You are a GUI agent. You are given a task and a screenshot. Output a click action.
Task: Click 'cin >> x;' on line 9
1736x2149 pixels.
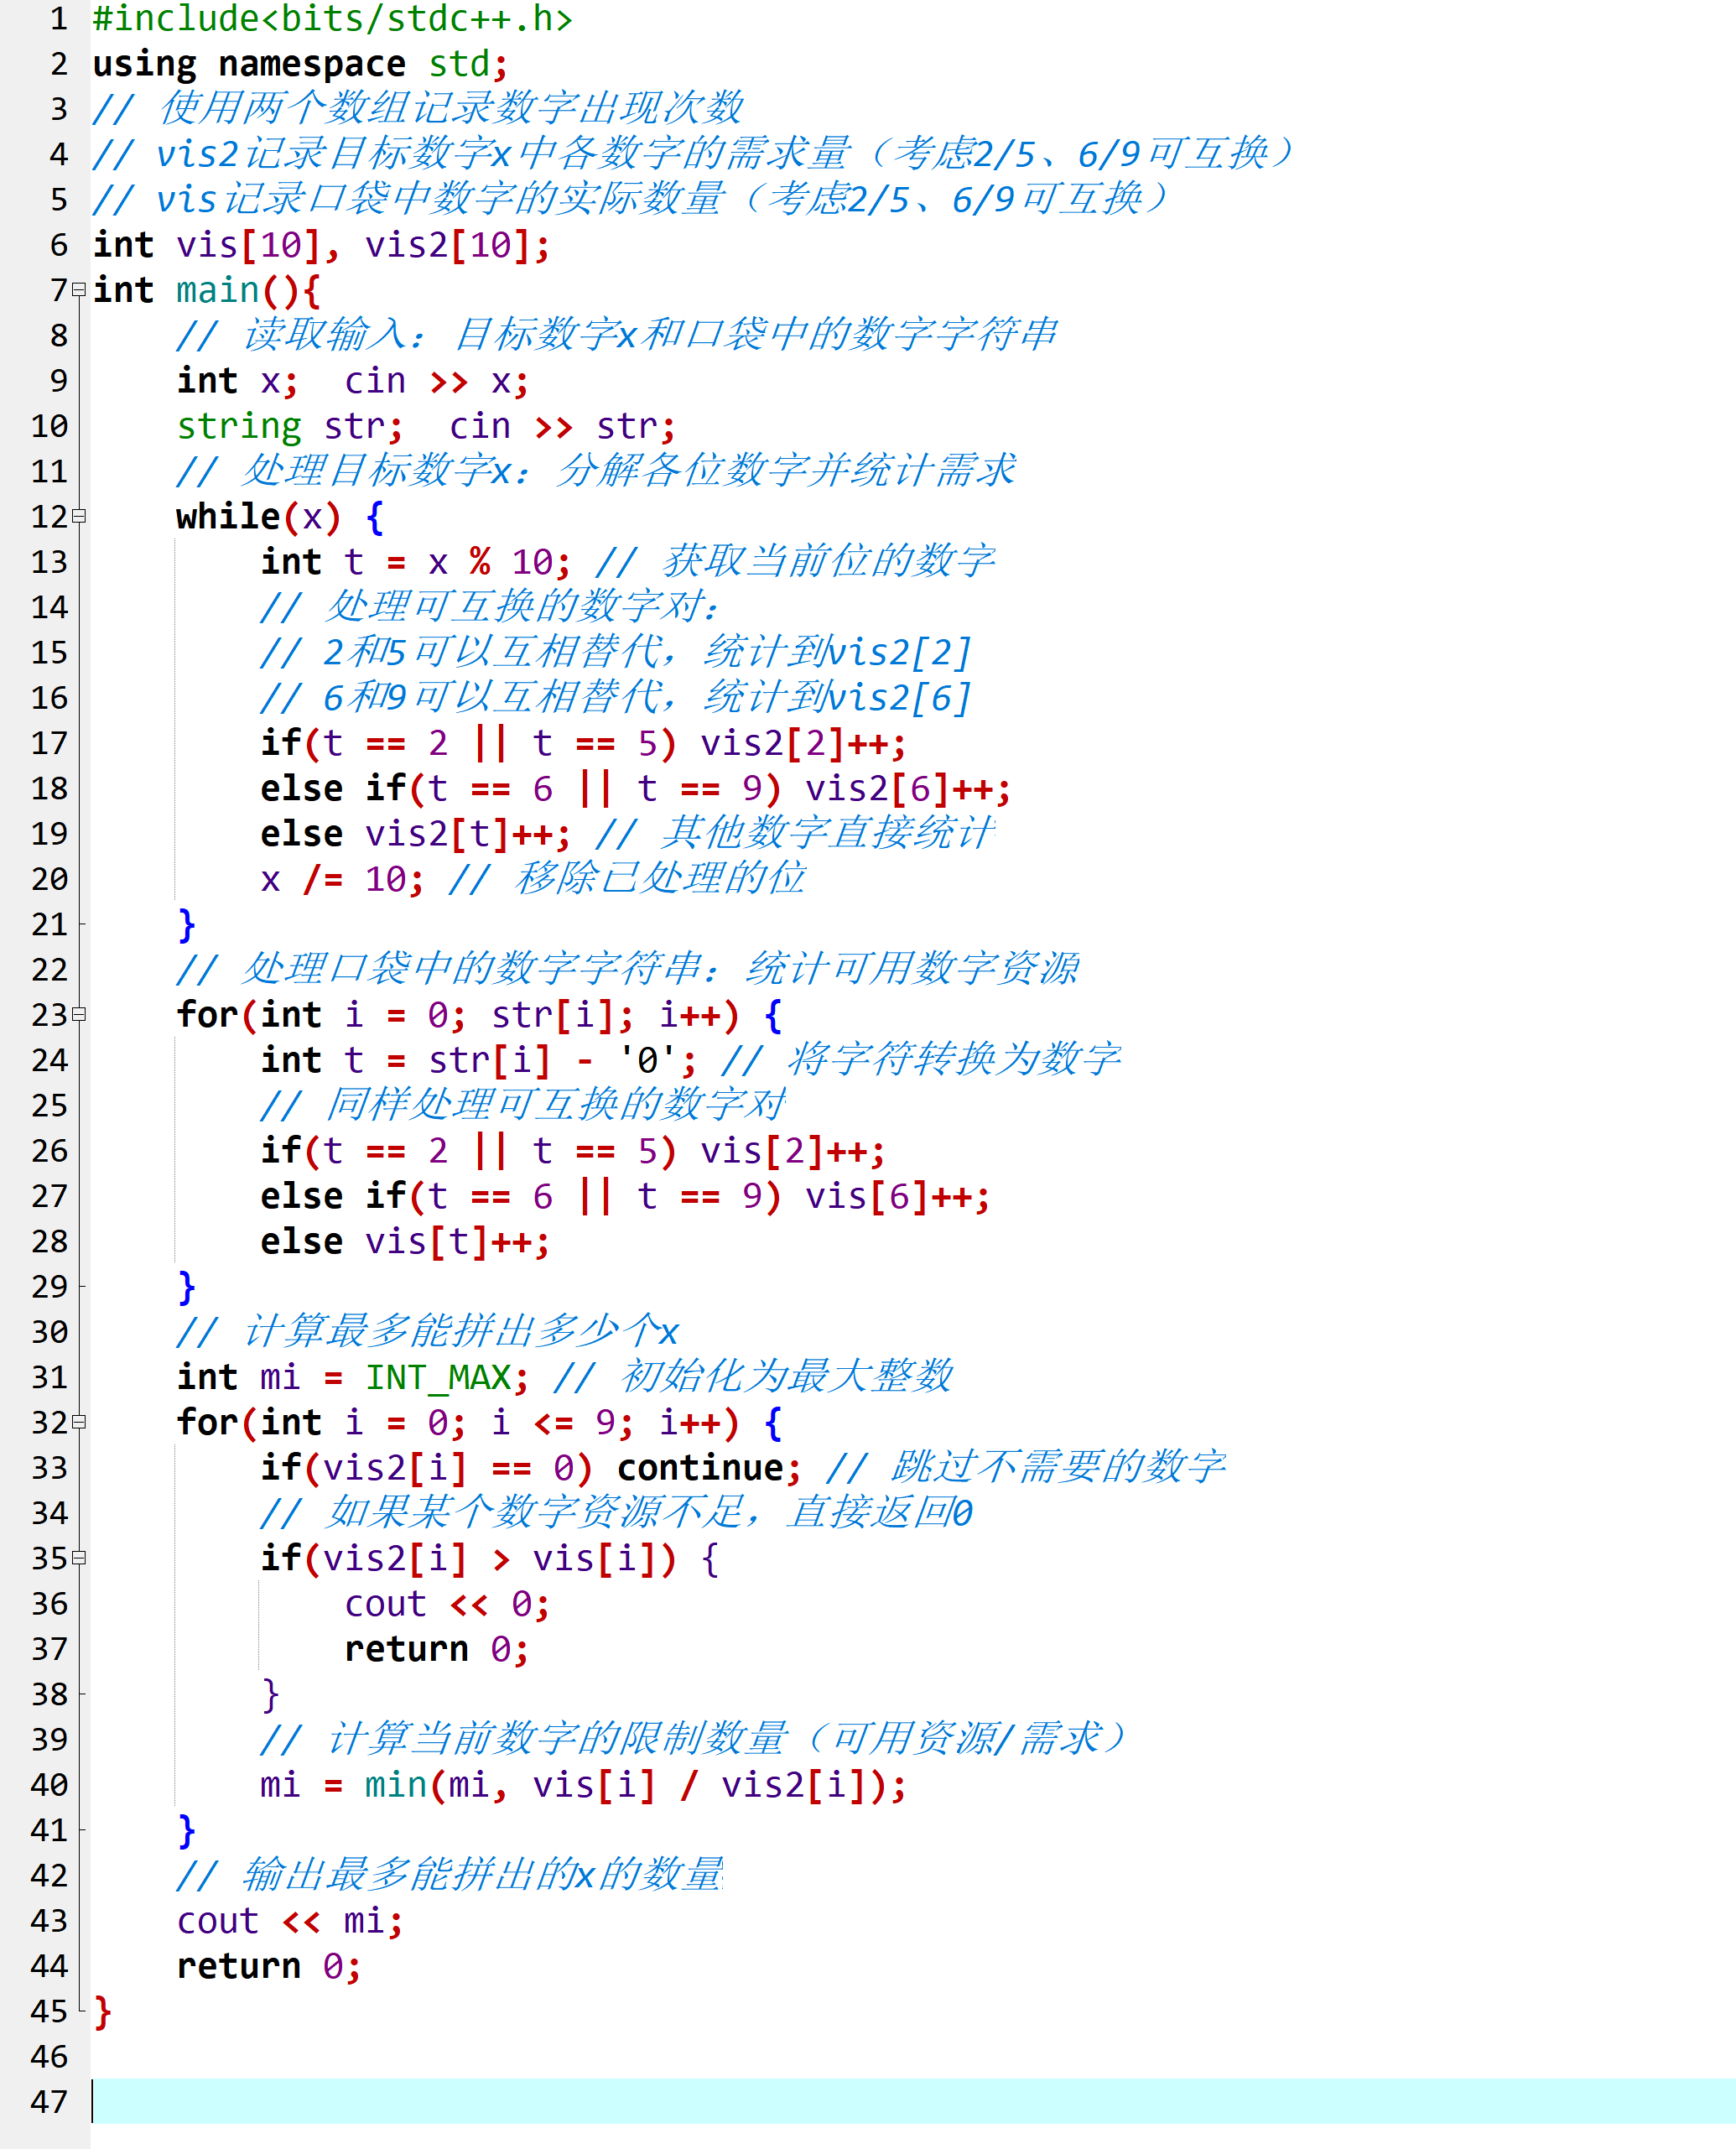[436, 381]
